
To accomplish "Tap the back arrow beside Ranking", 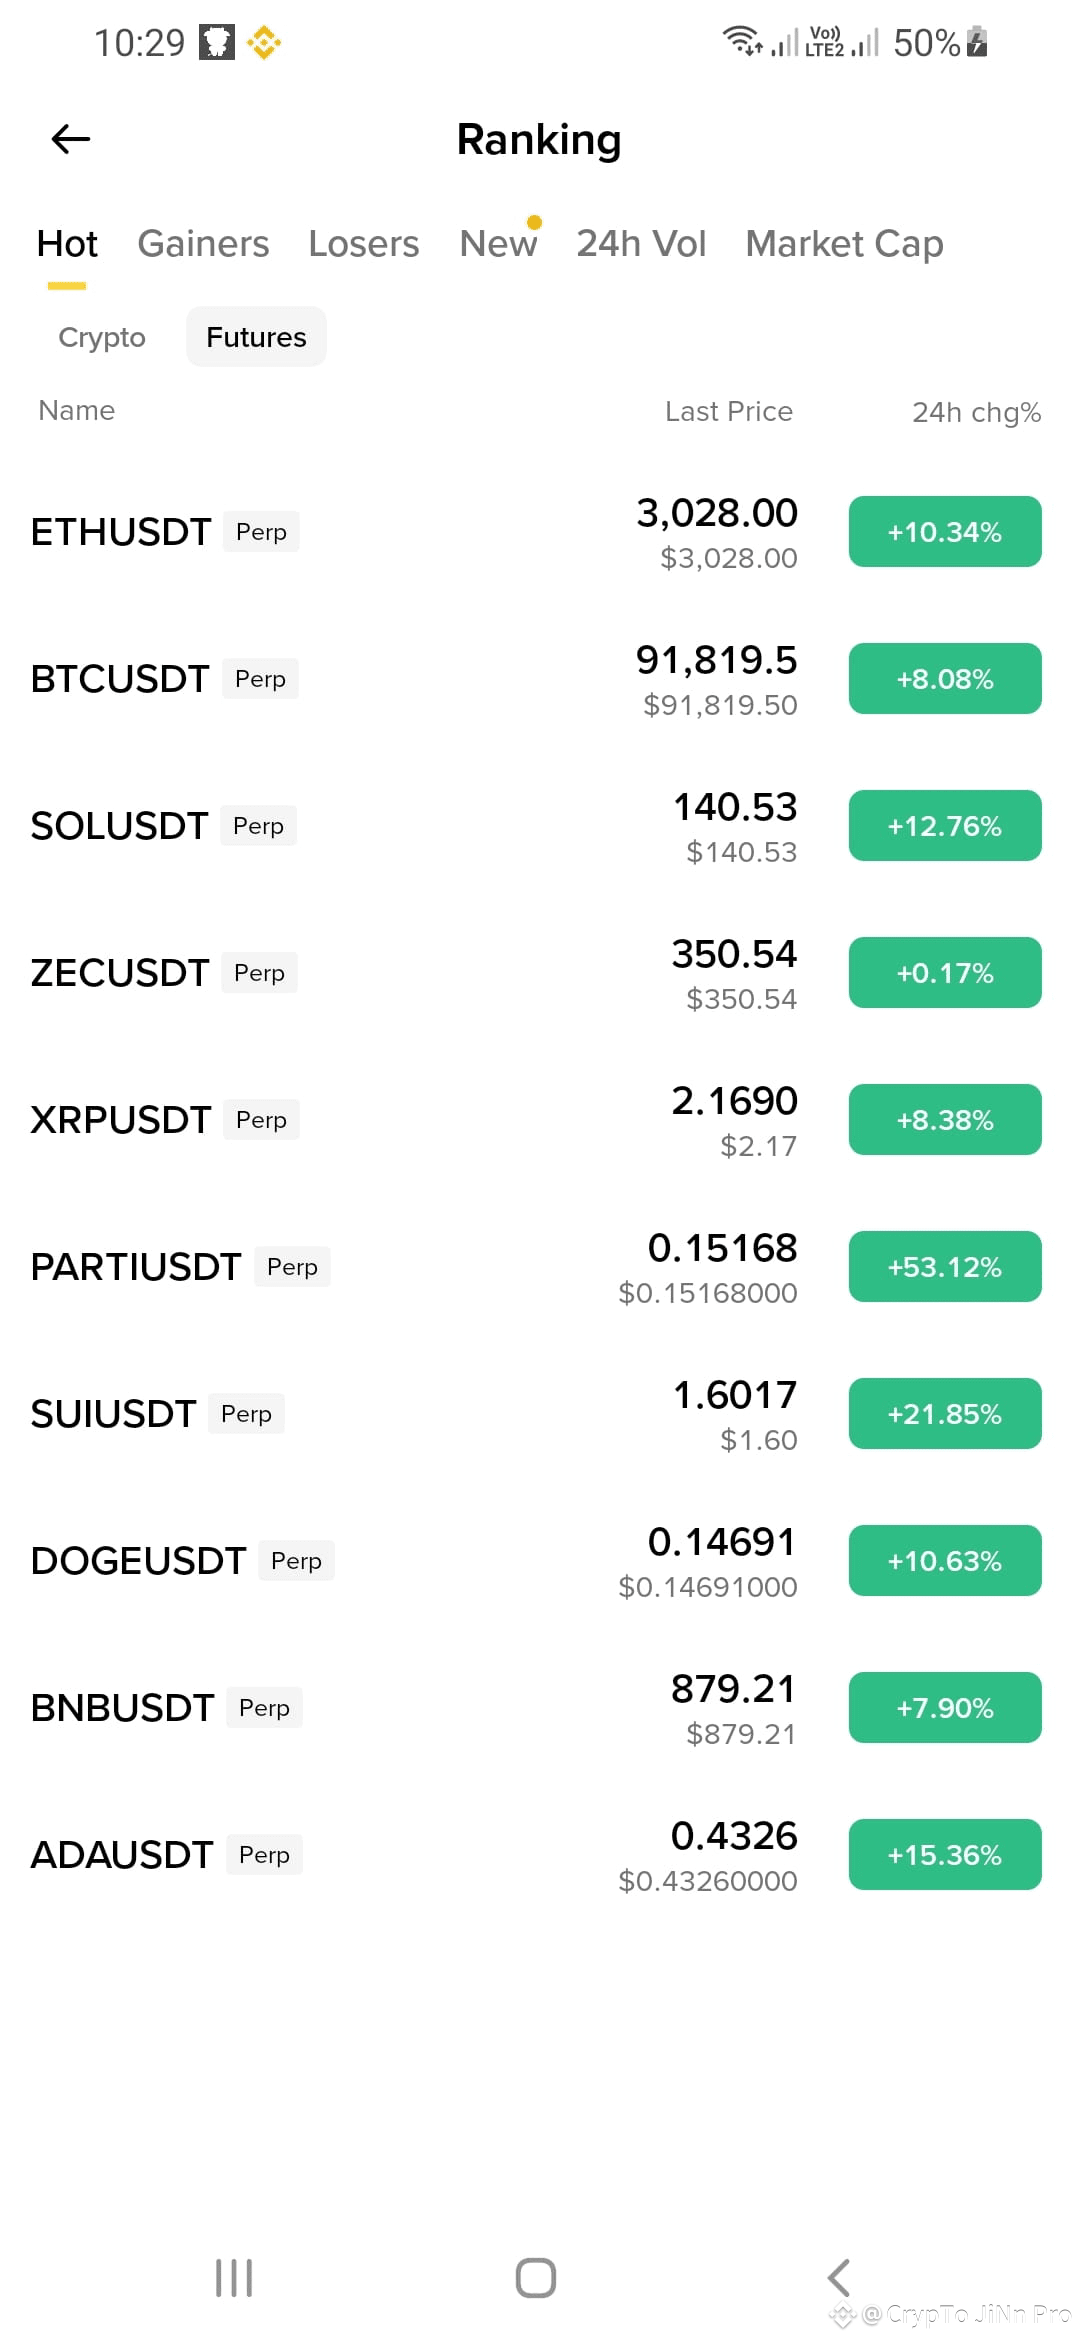I will [71, 139].
